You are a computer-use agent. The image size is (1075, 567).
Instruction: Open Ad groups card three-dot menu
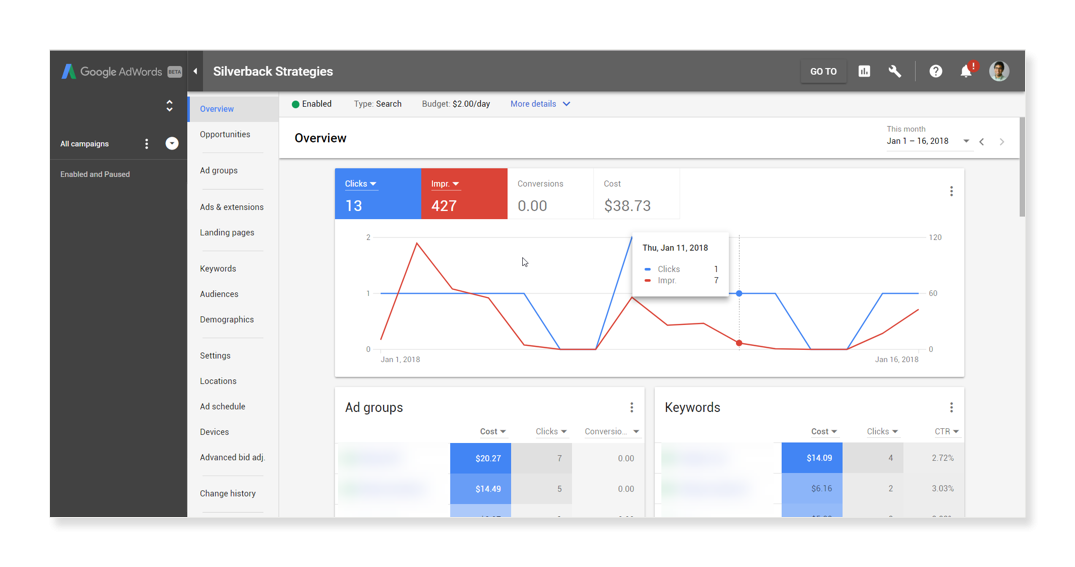click(631, 407)
